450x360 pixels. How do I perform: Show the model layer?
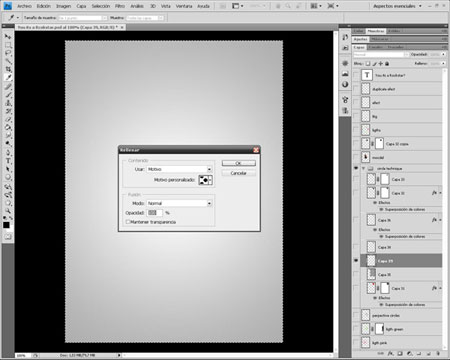click(356, 157)
